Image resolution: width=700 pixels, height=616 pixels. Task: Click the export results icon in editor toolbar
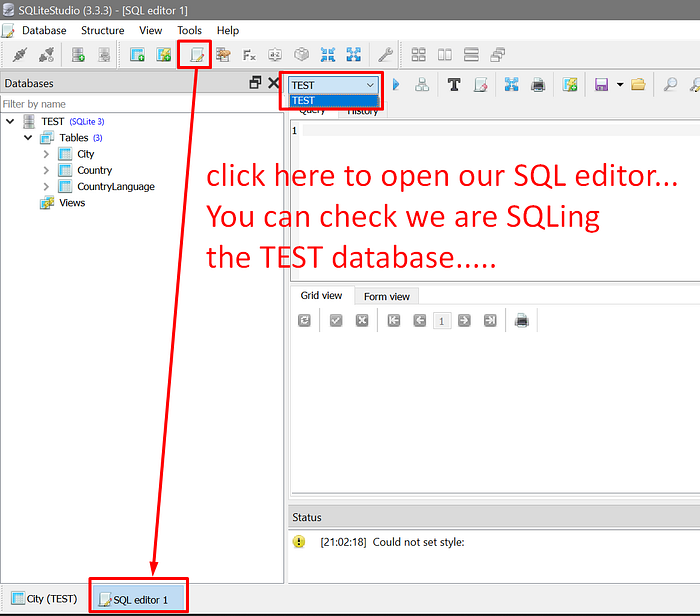(x=512, y=84)
